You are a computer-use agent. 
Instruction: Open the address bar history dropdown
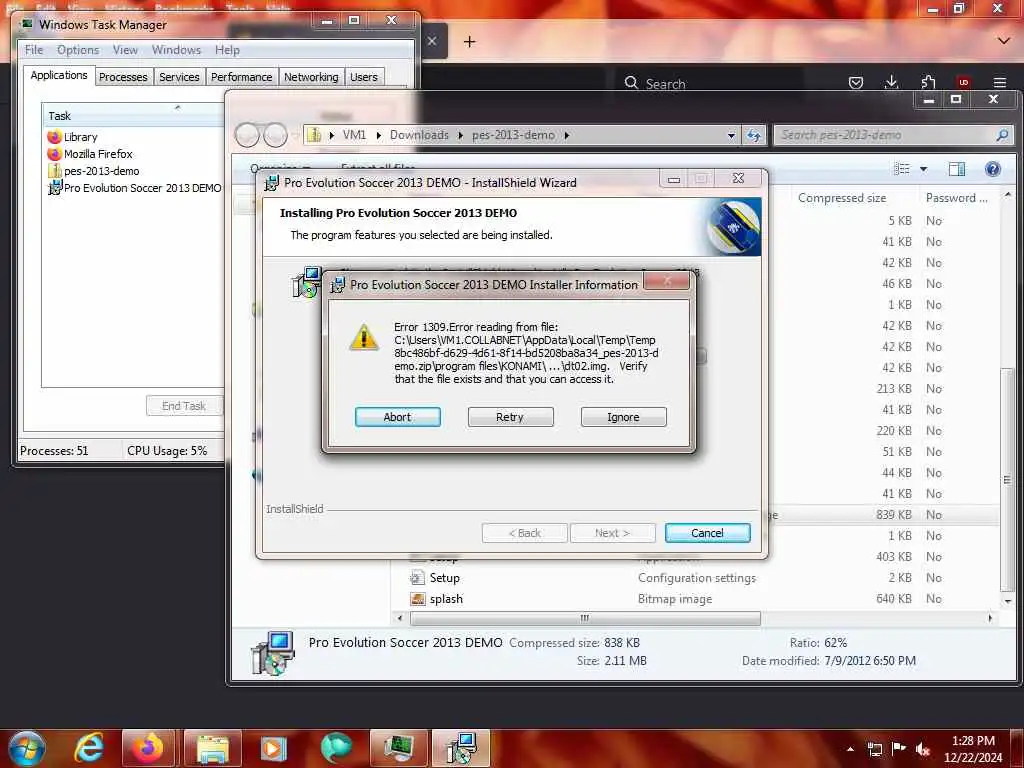pyautogui.click(x=731, y=135)
